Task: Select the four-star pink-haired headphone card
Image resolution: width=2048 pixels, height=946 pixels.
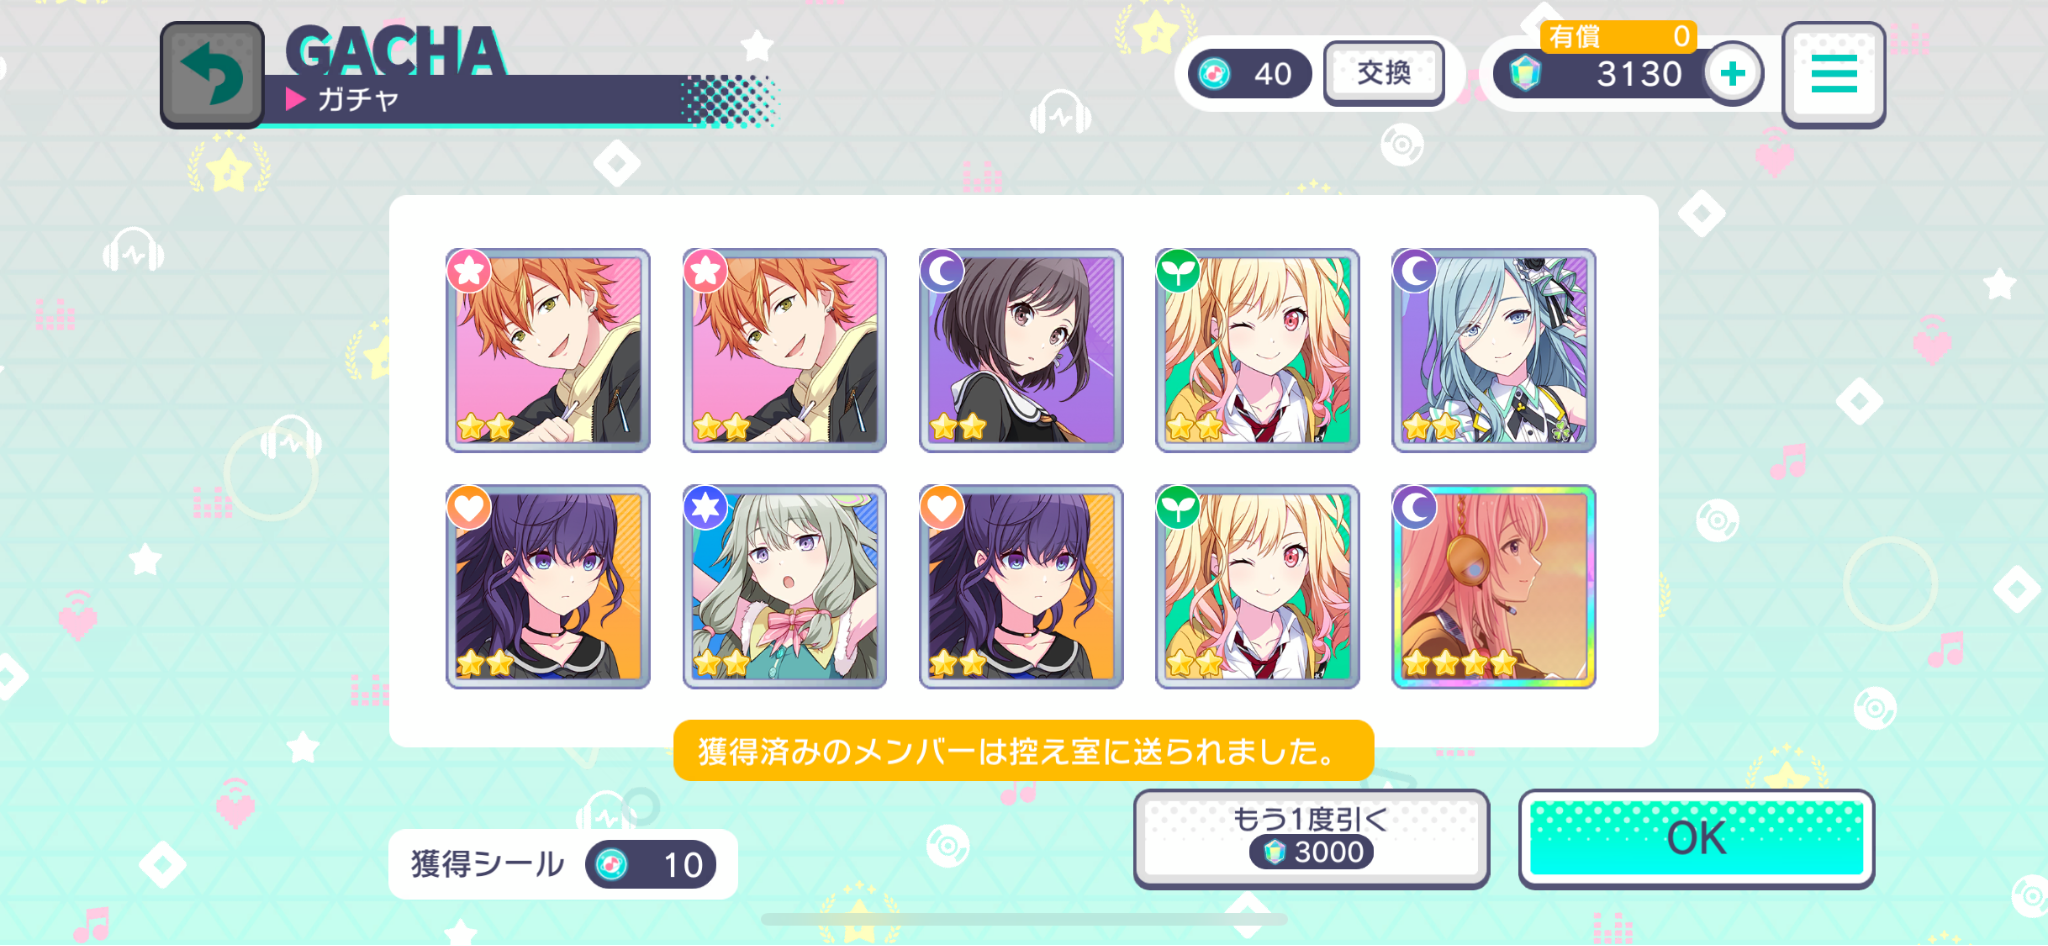Action: pyautogui.click(x=1493, y=587)
